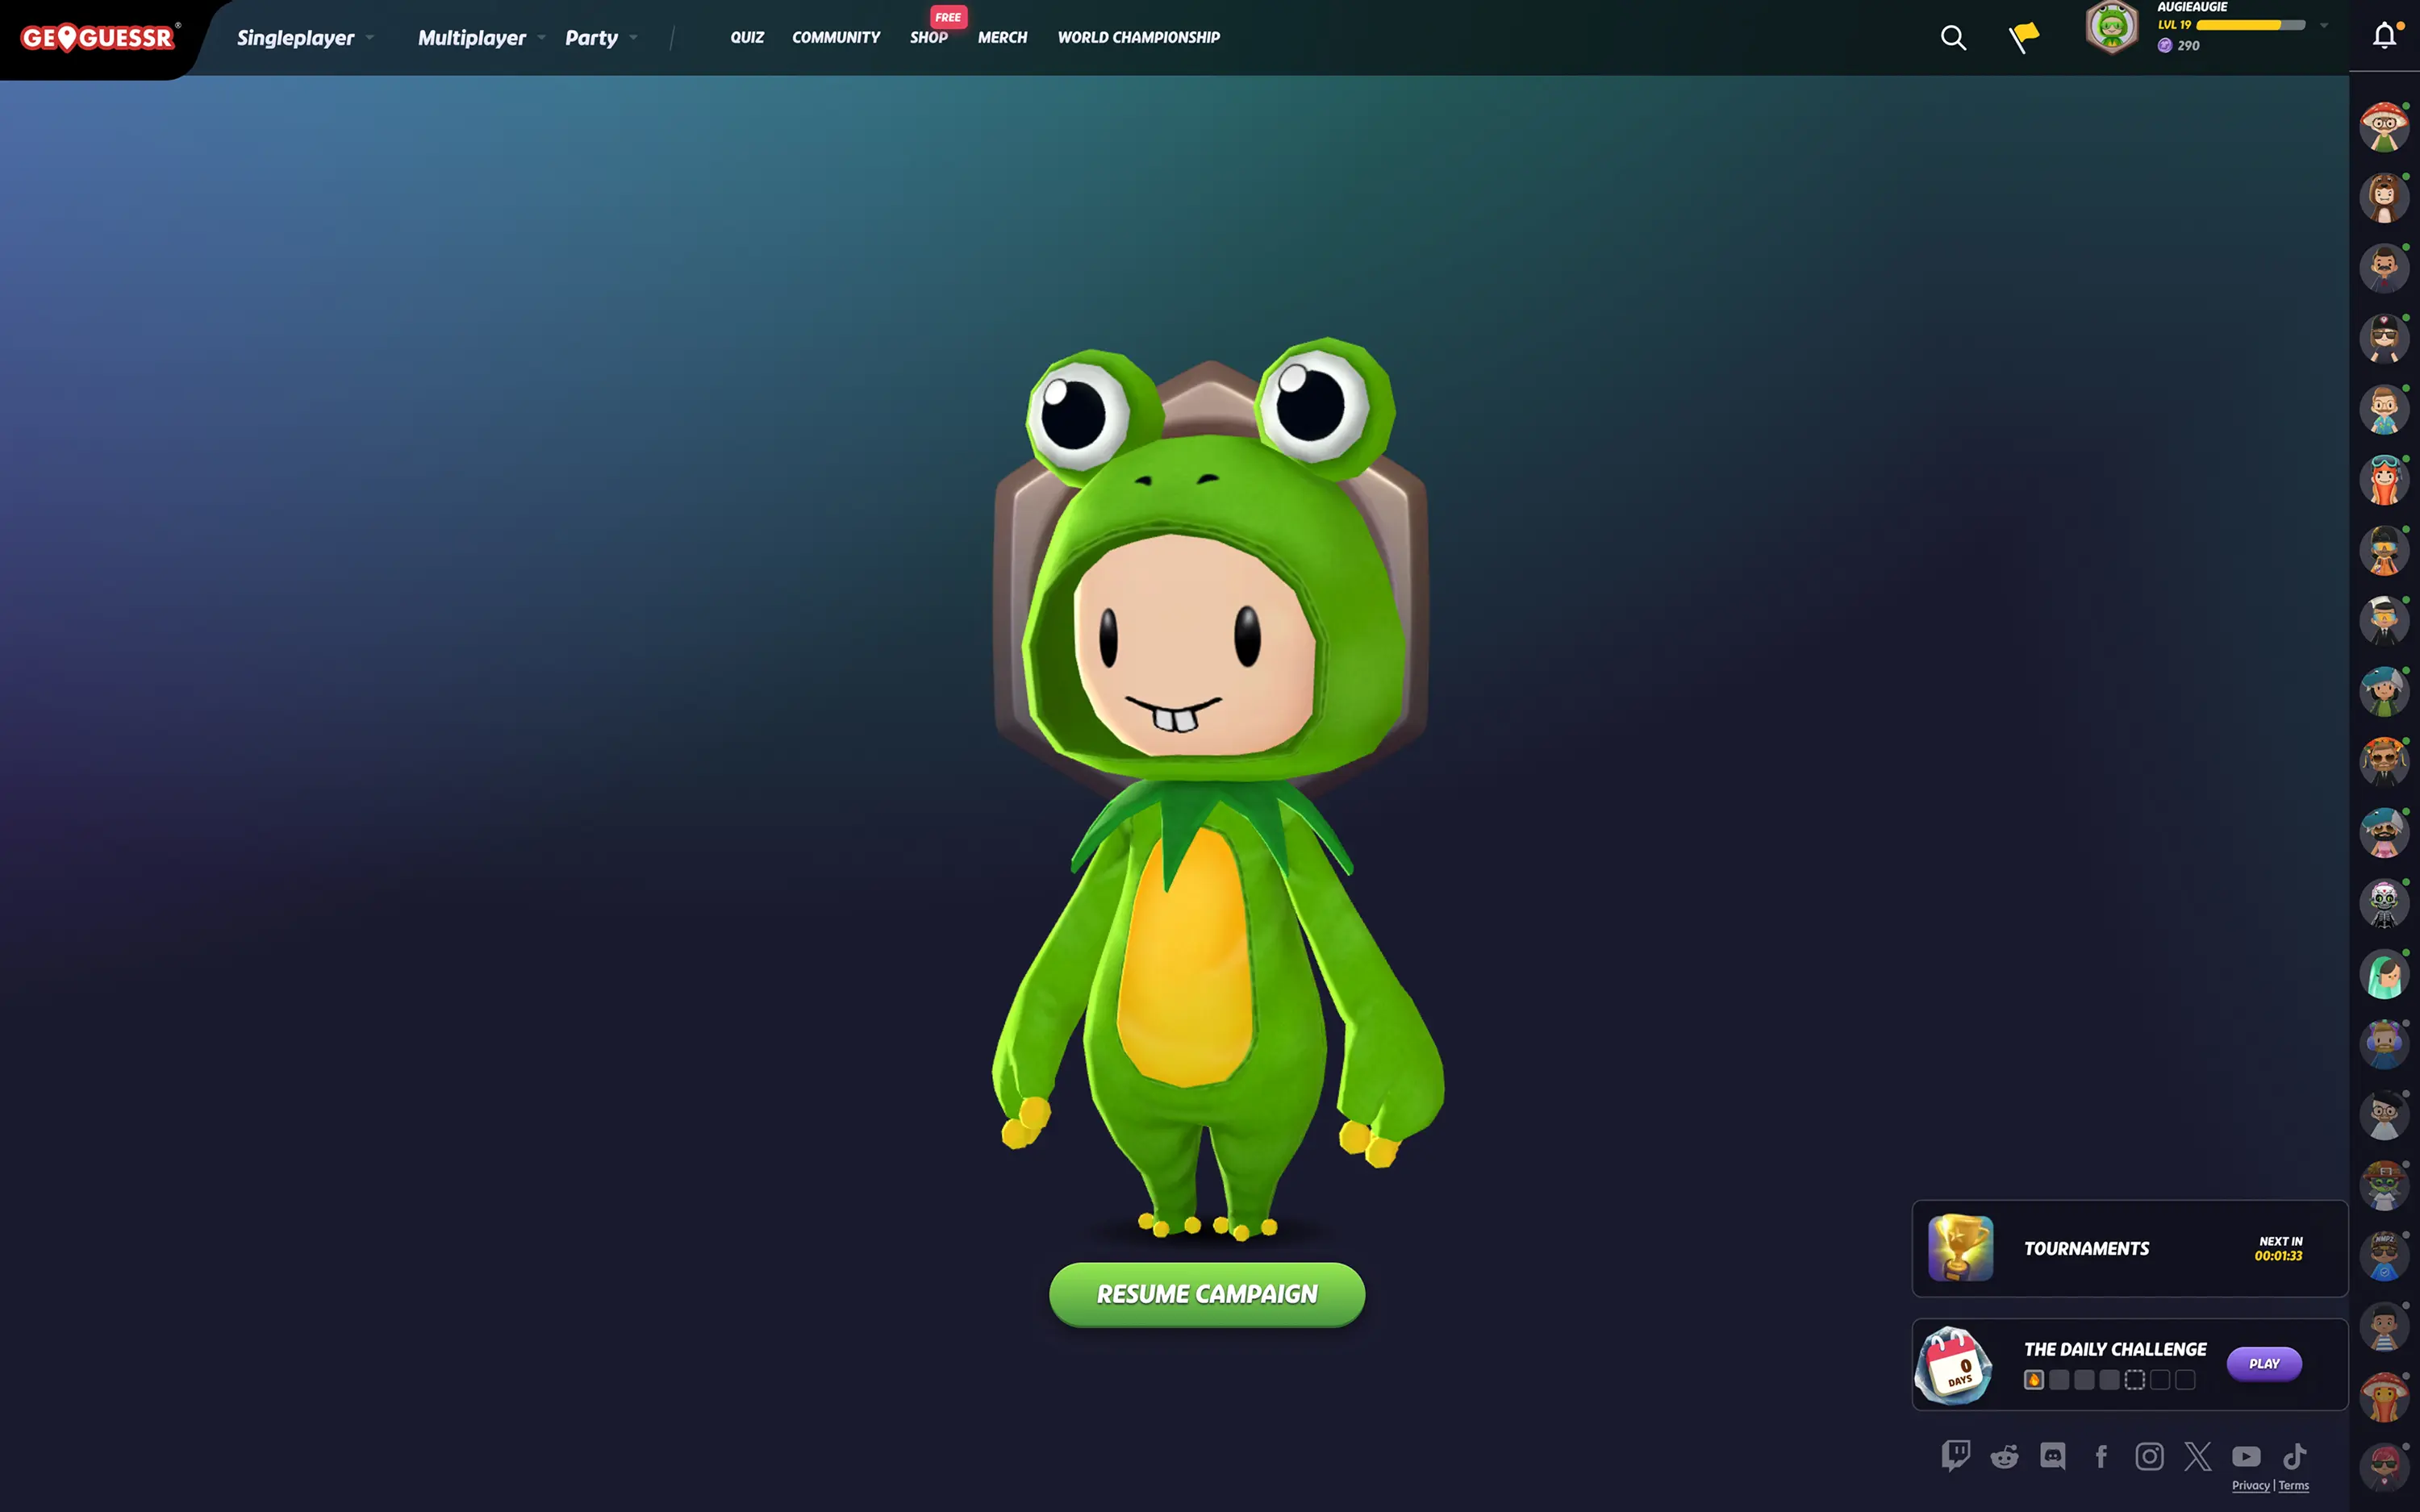Click the yellow flag icon
The height and width of the screenshot is (1512, 2420).
coord(2024,37)
